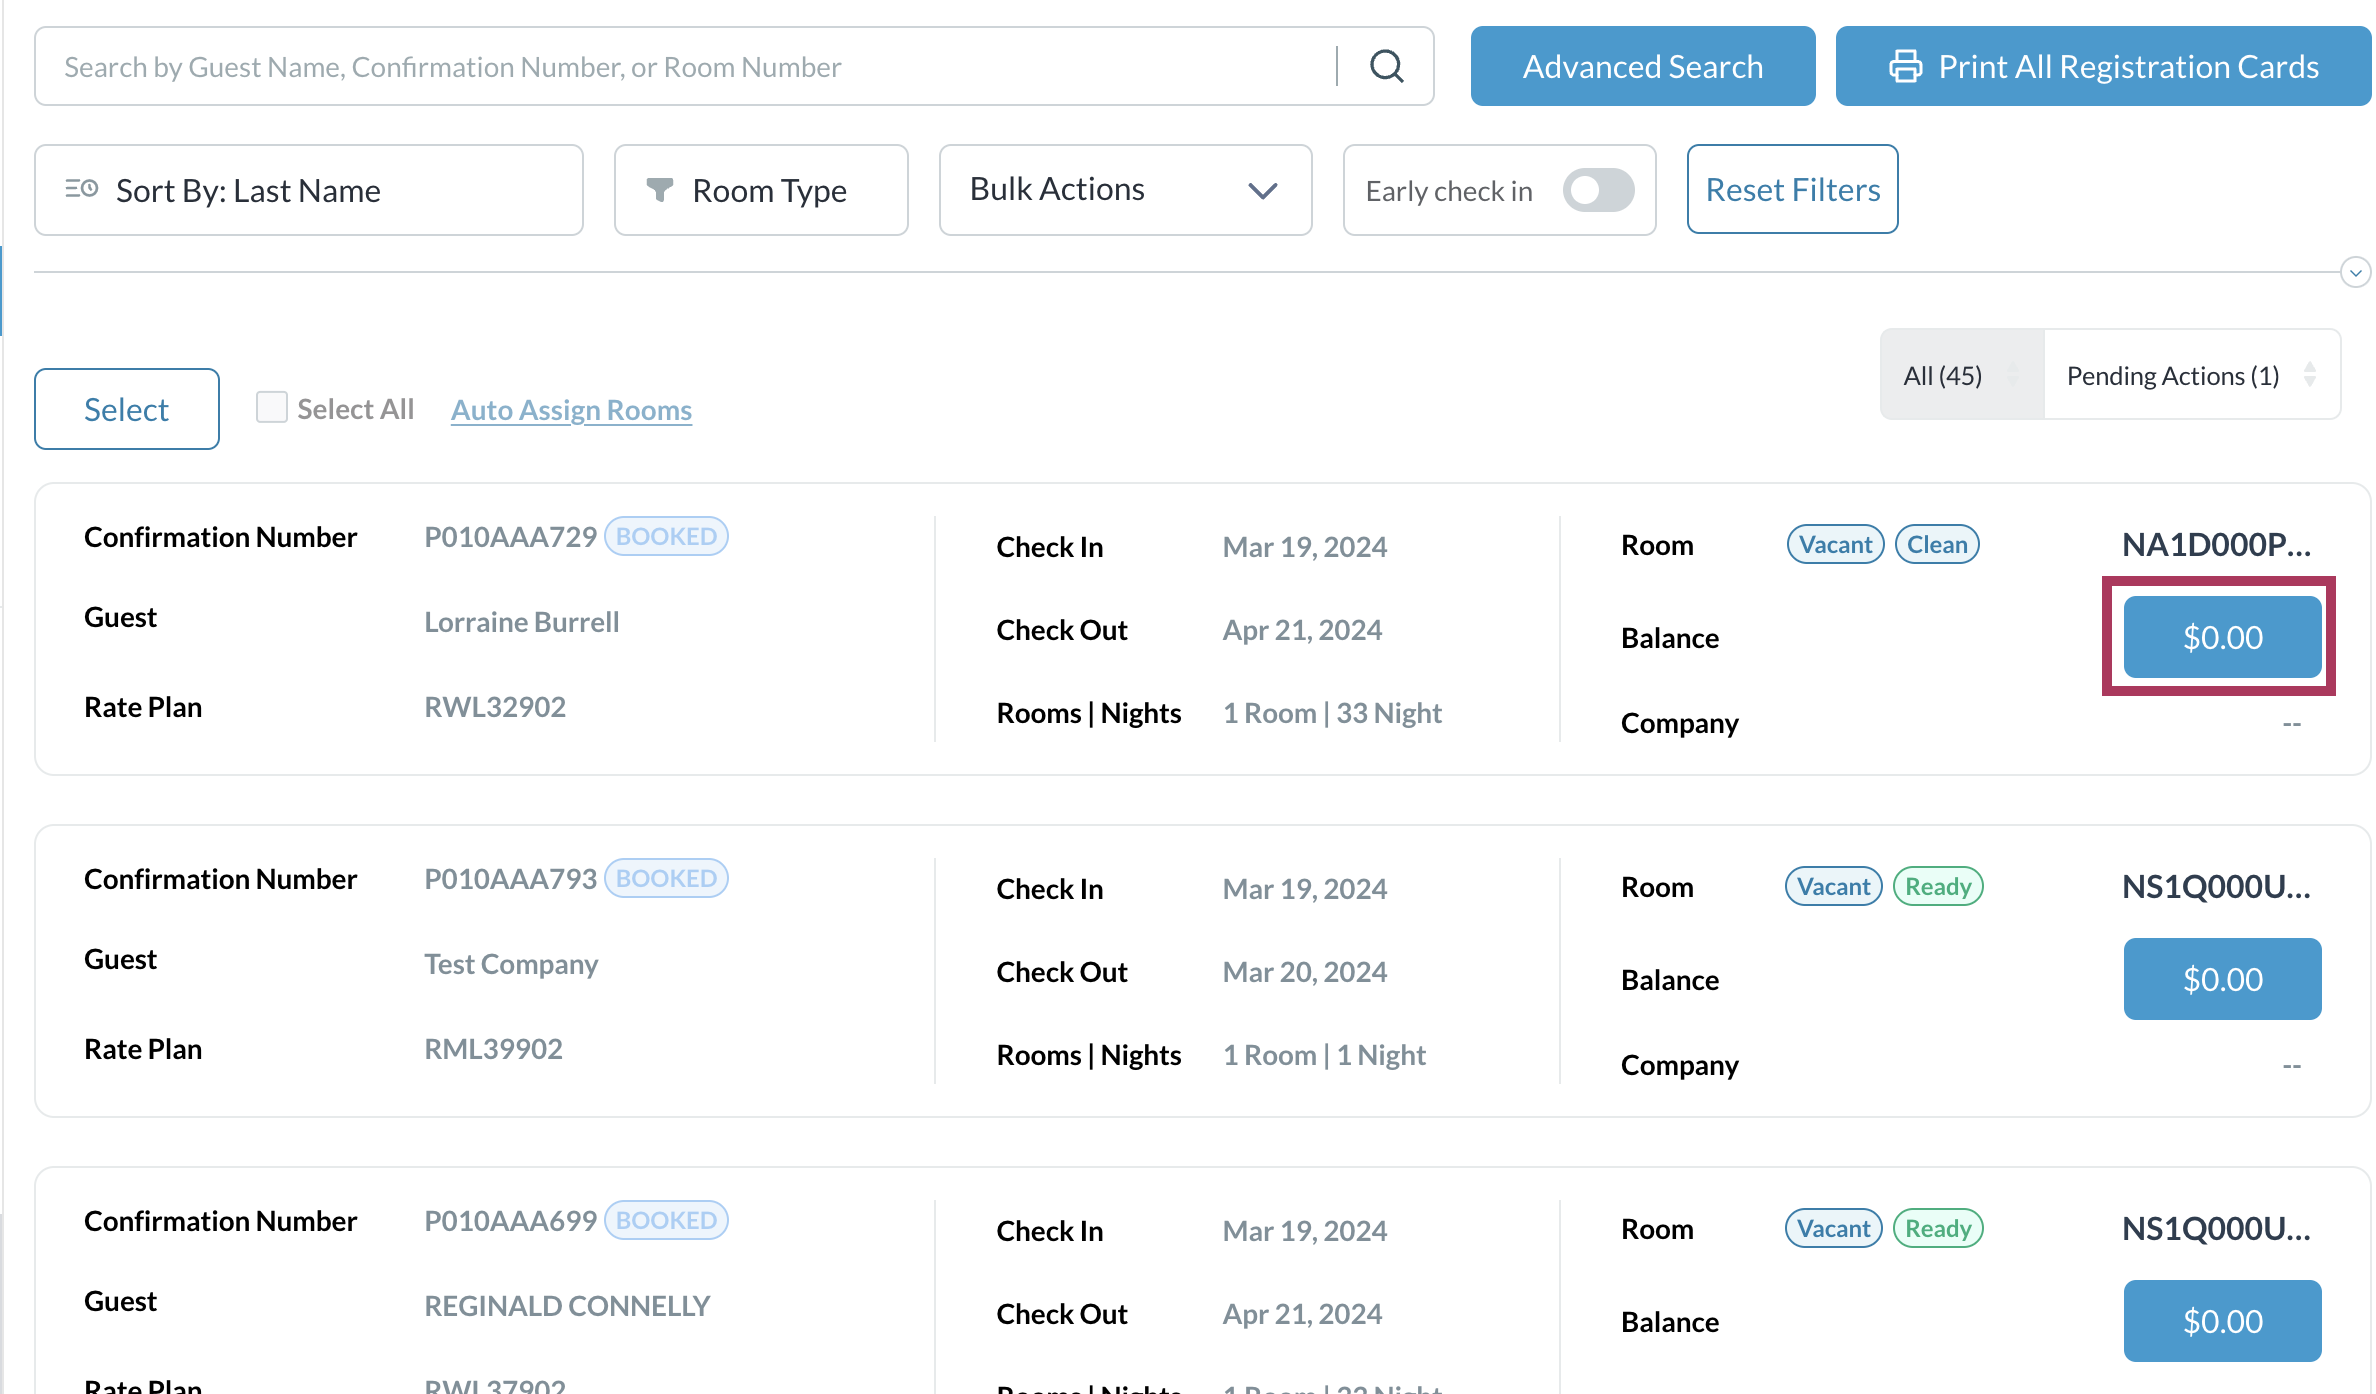Open the Sort By: Last Name selector
This screenshot has width=2376, height=1394.
(x=308, y=190)
